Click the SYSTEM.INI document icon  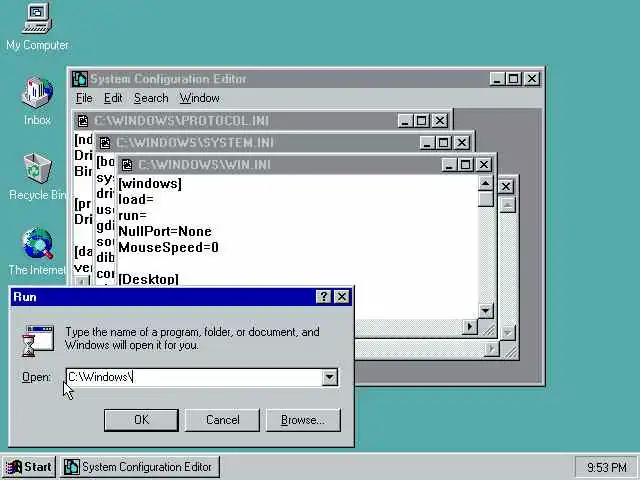point(105,143)
